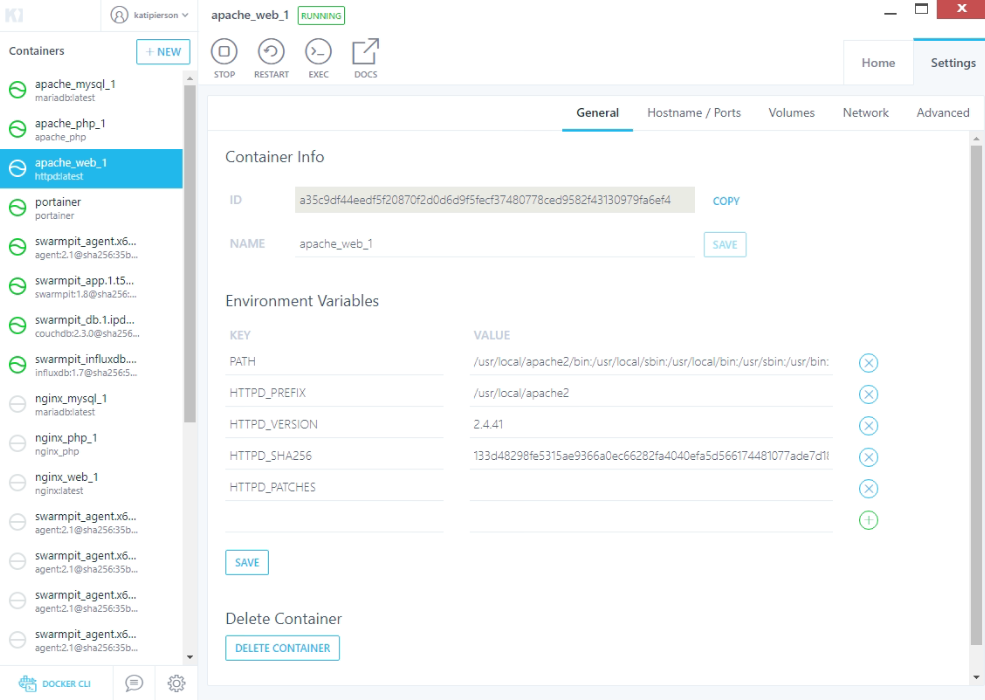
Task: Copy the container ID
Action: (x=726, y=201)
